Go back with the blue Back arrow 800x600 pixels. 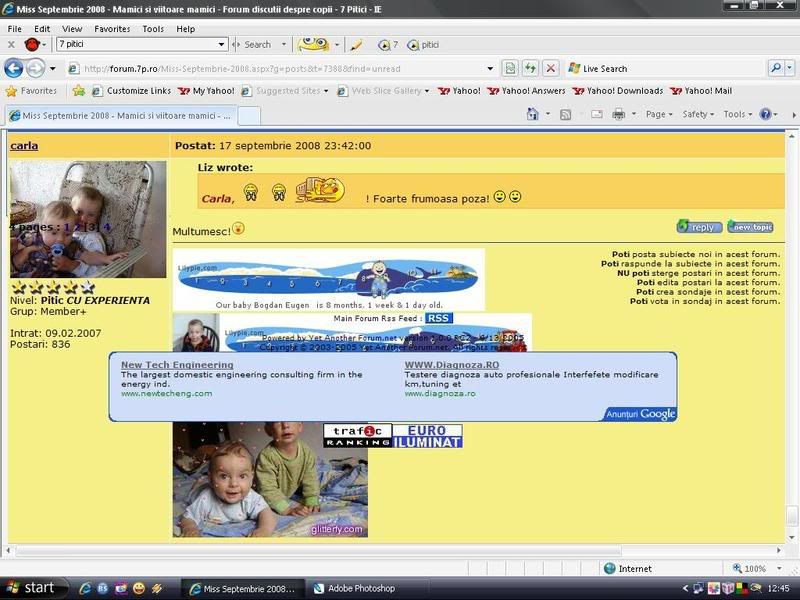coord(14,68)
